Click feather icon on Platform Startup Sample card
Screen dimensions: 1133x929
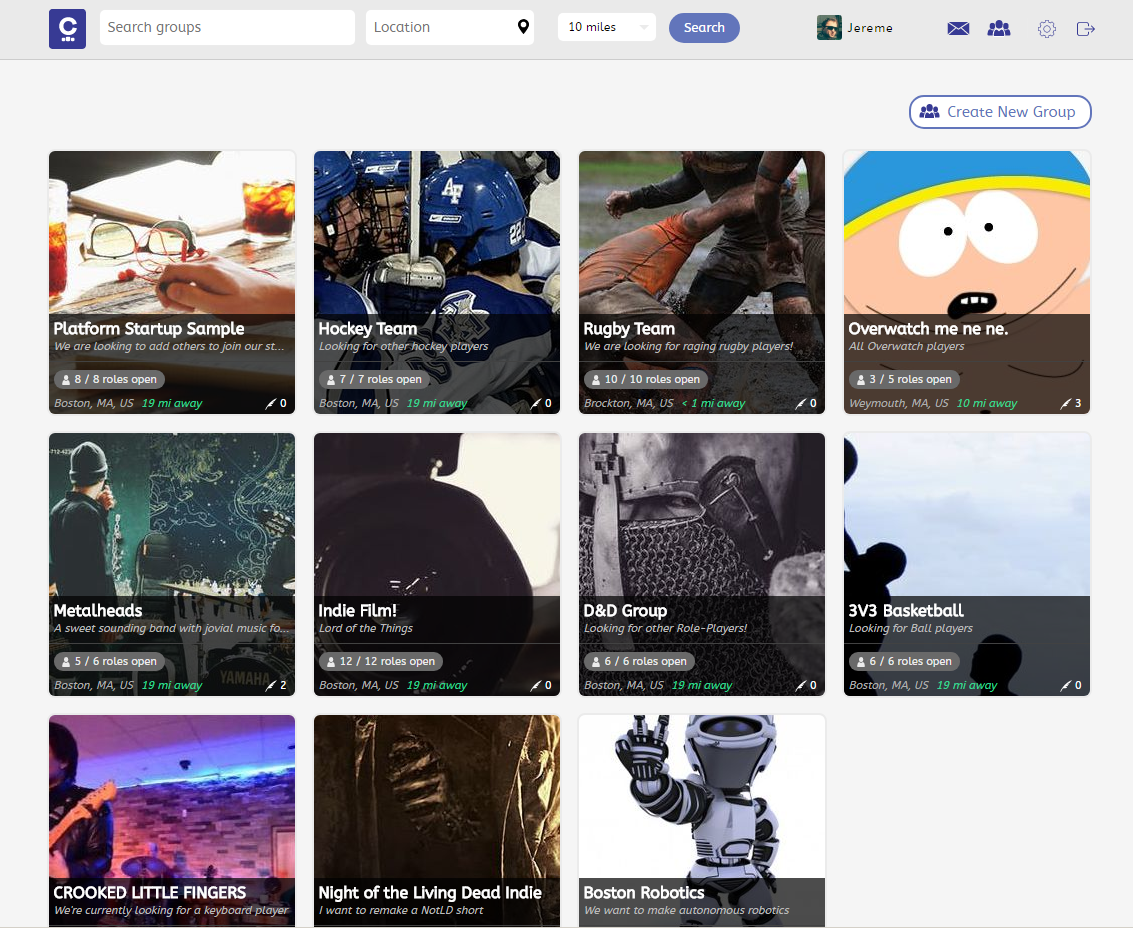point(270,403)
